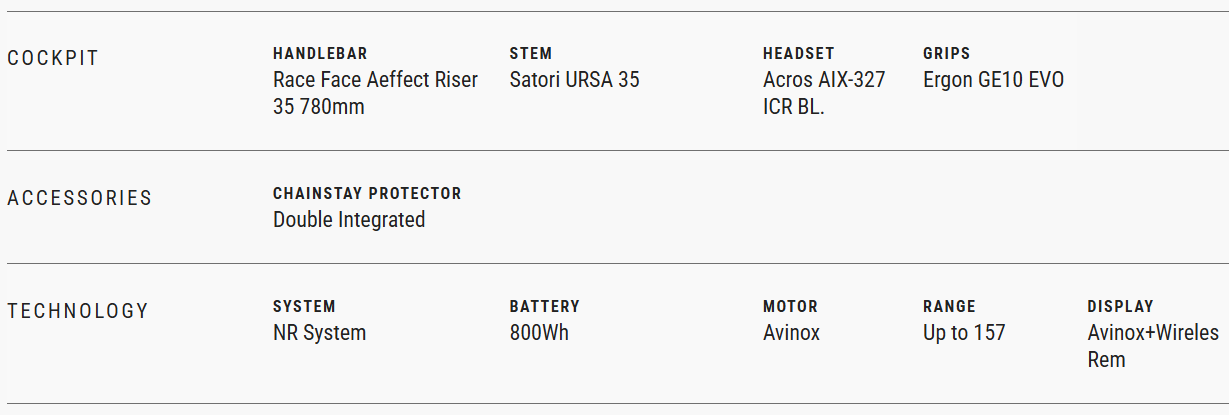Click the MOTOR spec label
Screen dimensions: 1229x415
[790, 307]
